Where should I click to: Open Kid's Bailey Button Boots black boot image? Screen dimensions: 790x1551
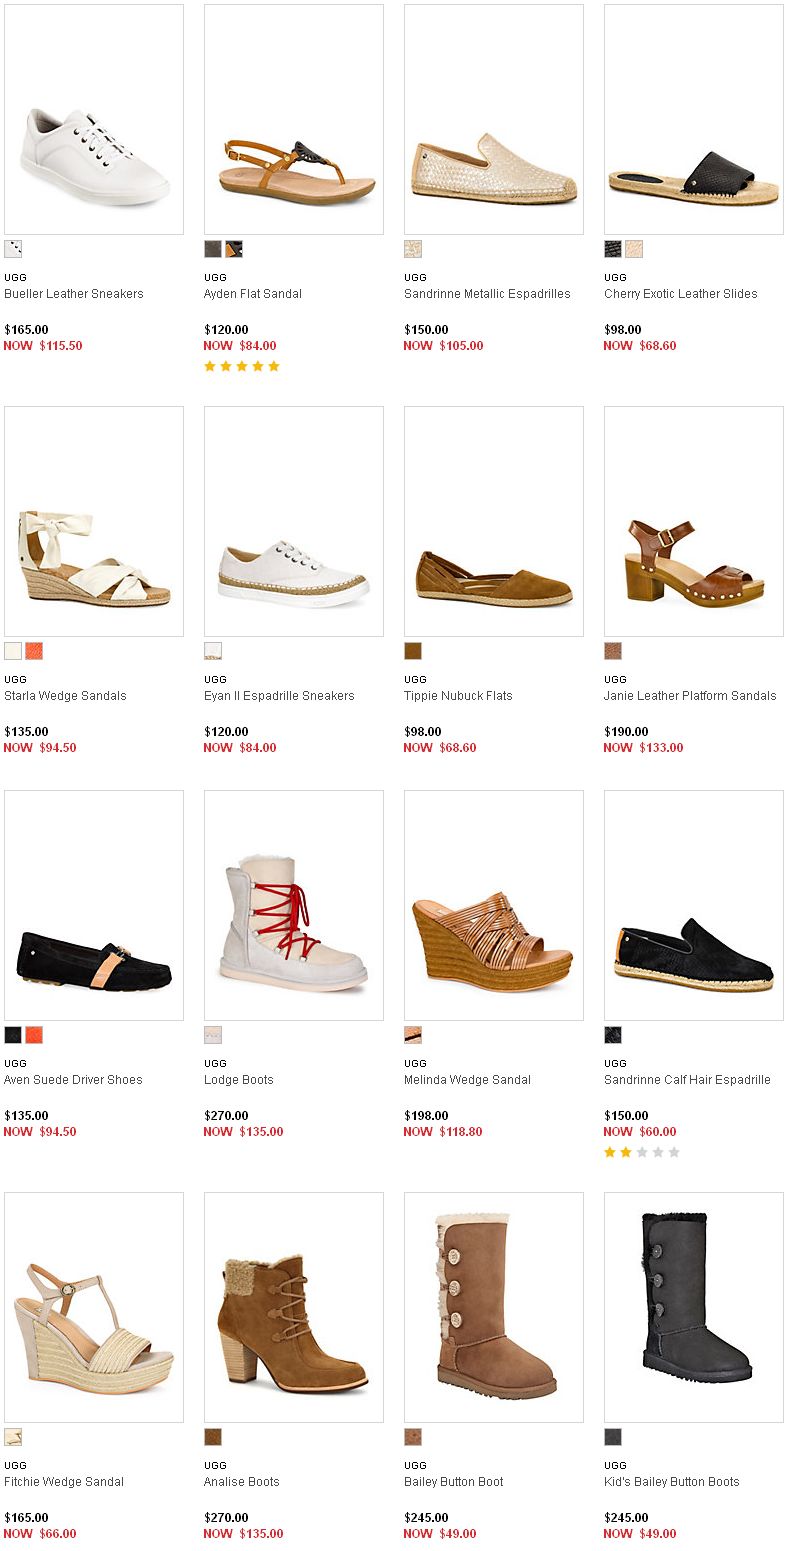(694, 1308)
